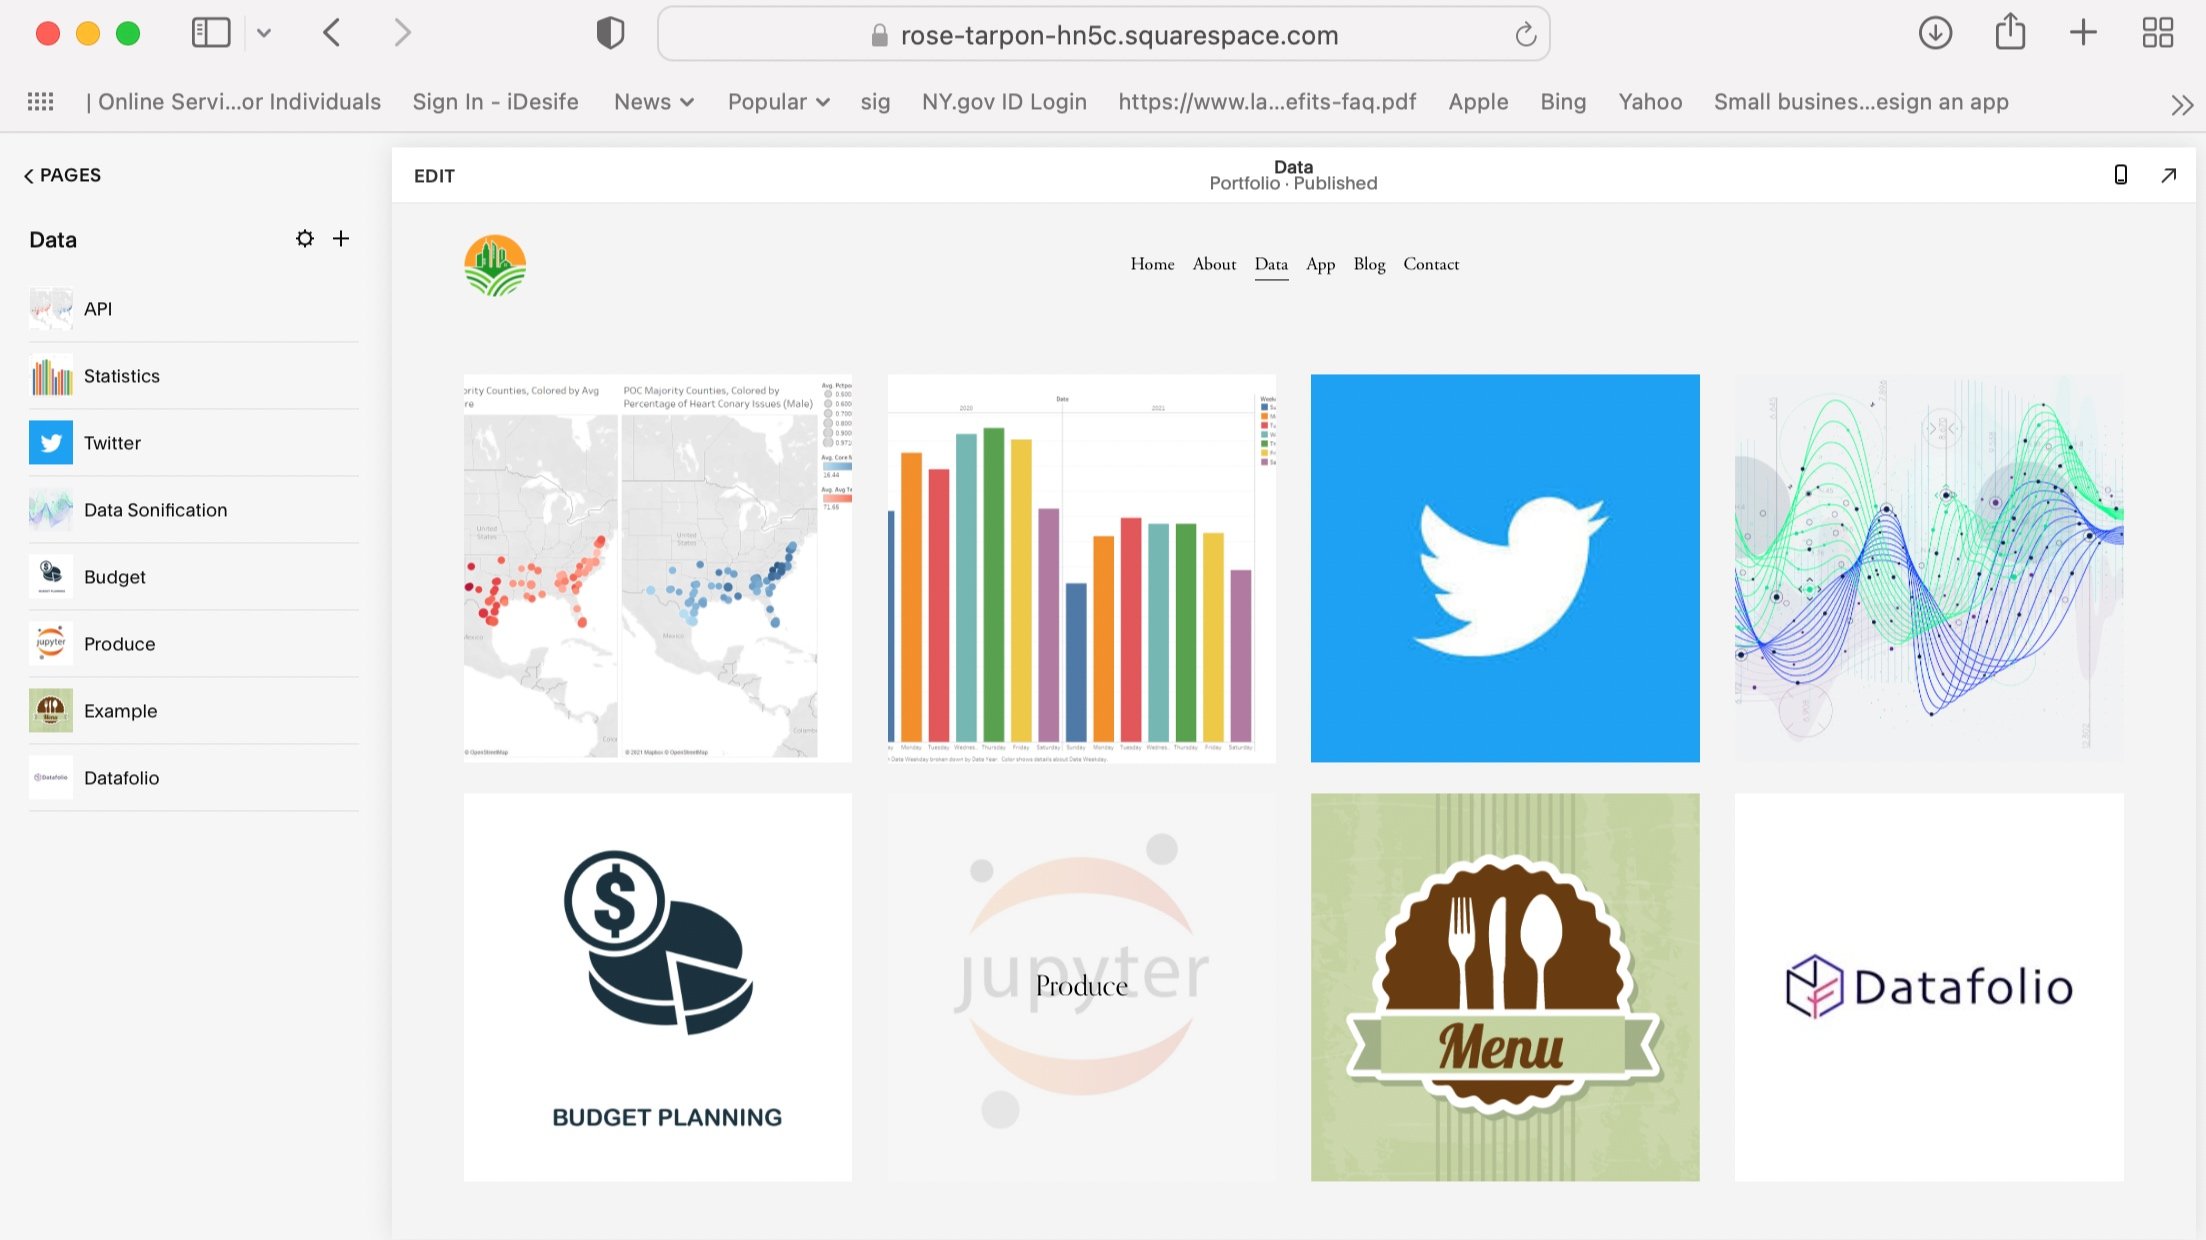Image resolution: width=2206 pixels, height=1240 pixels.
Task: Go back to PAGES
Action: click(x=62, y=175)
